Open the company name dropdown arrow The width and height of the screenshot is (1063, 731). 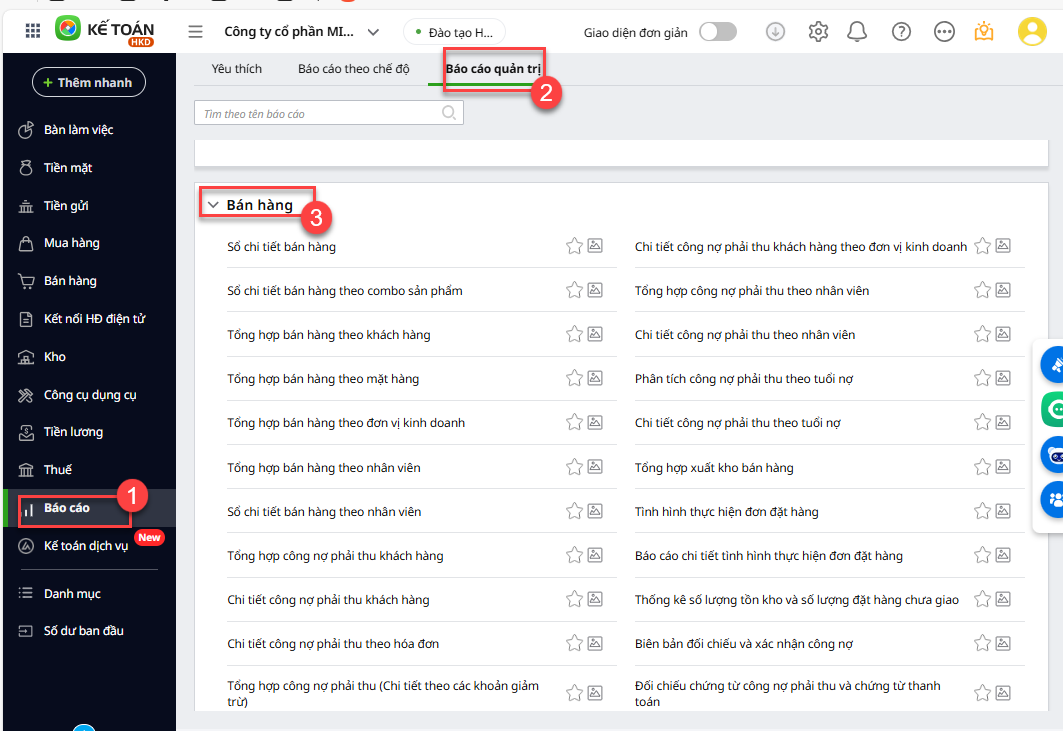tap(373, 32)
